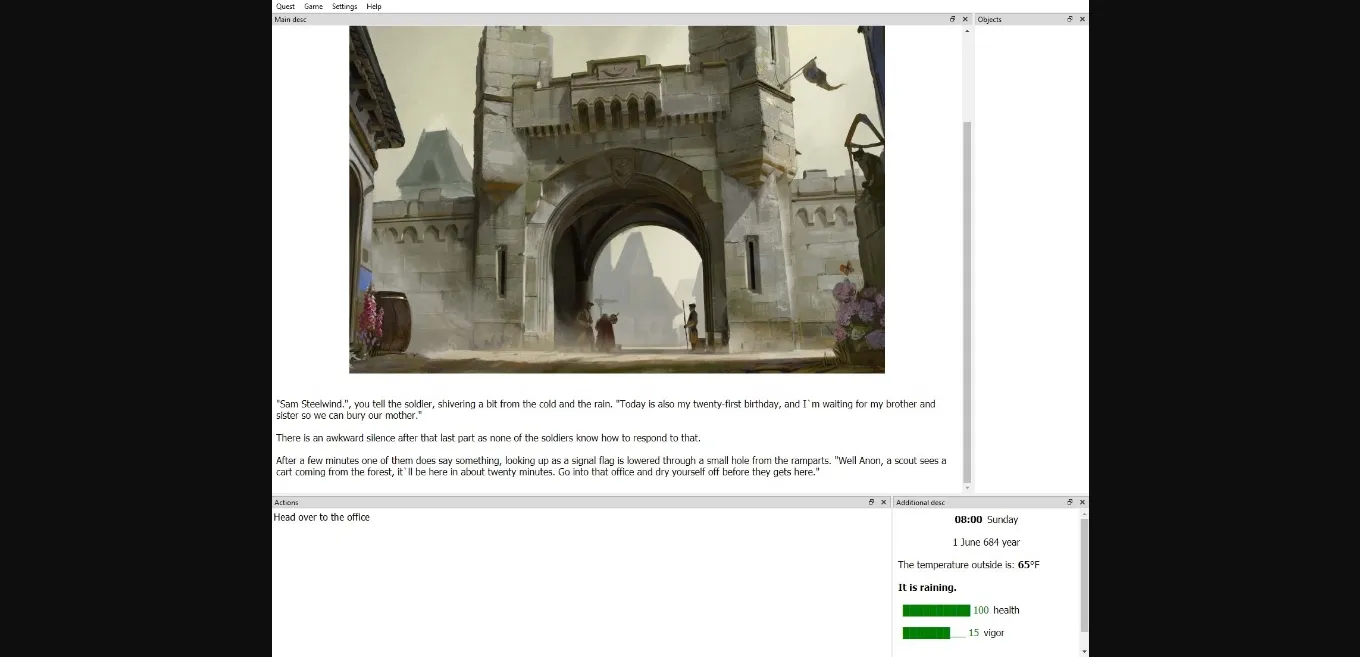Close the Main desc panel
The image size is (1360, 657).
click(x=965, y=19)
